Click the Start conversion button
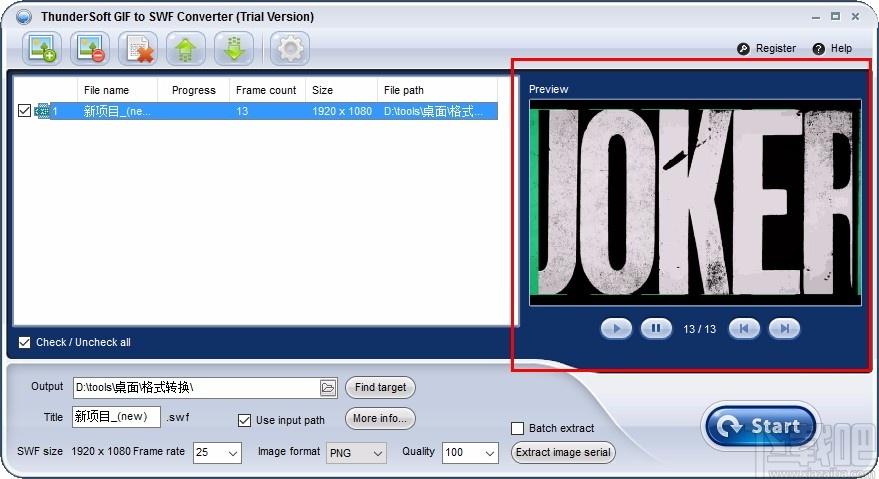 (x=760, y=426)
